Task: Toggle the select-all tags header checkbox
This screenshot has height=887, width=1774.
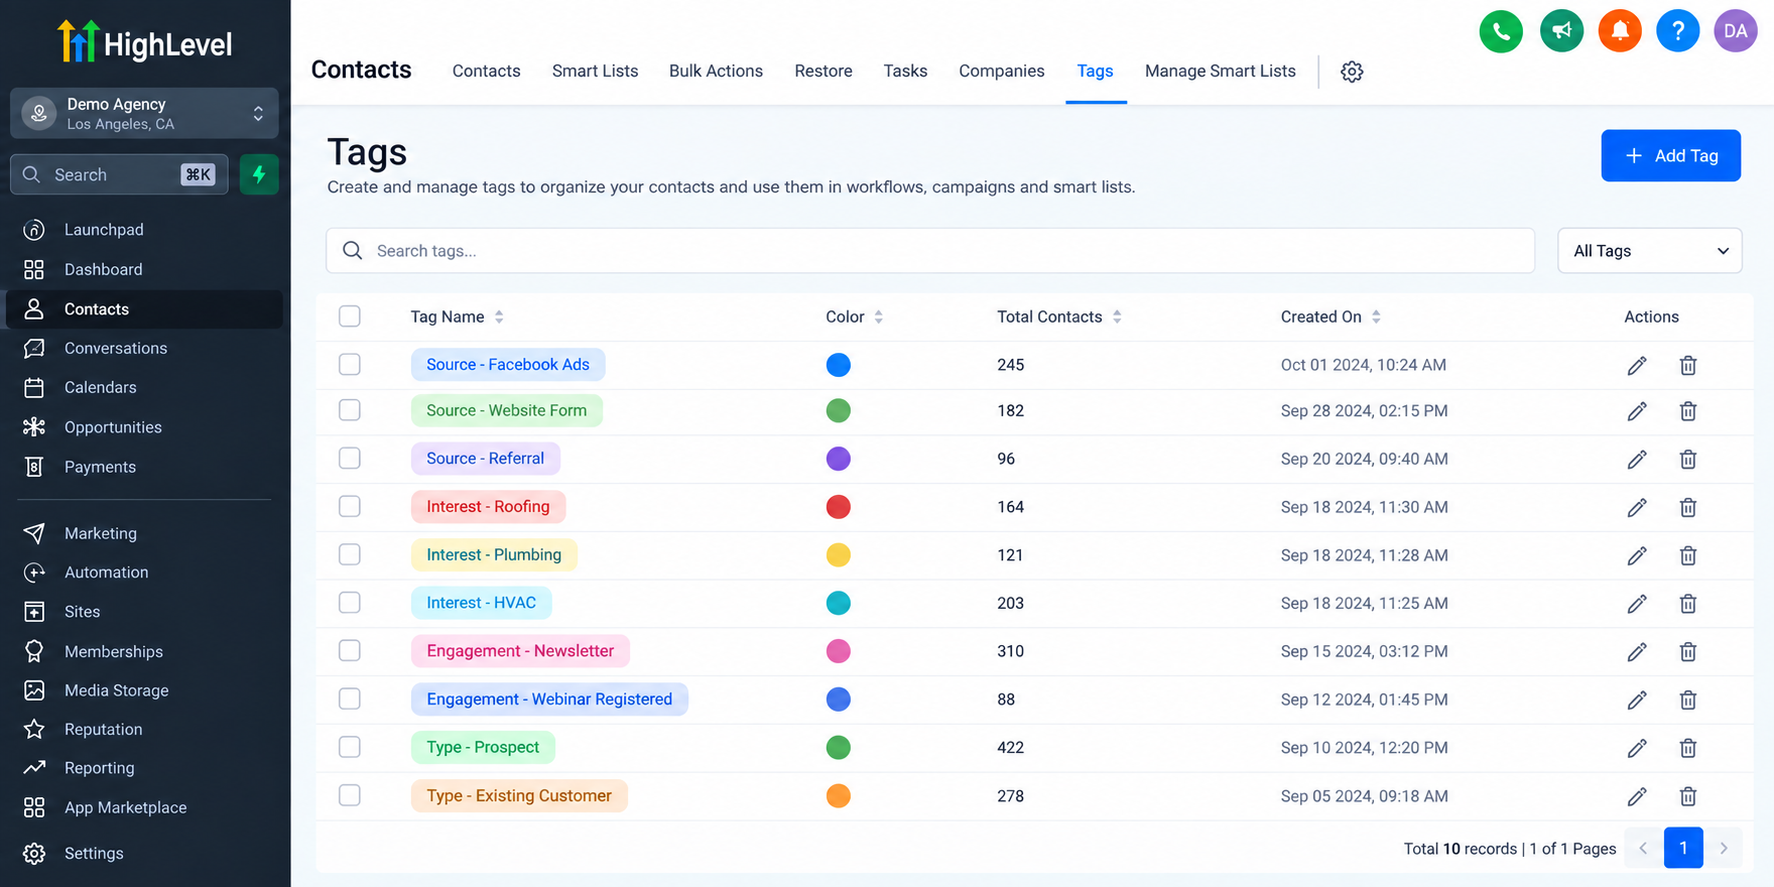Action: coord(349,316)
